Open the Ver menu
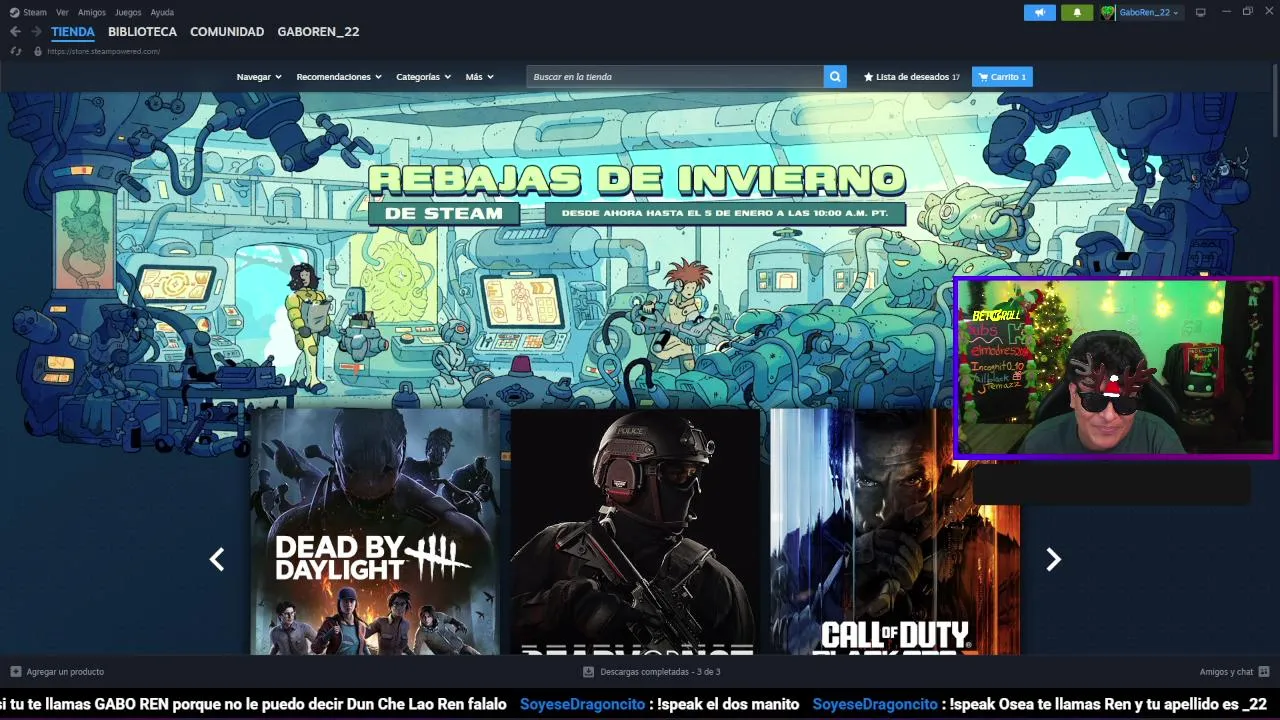This screenshot has width=1280, height=720. point(62,12)
